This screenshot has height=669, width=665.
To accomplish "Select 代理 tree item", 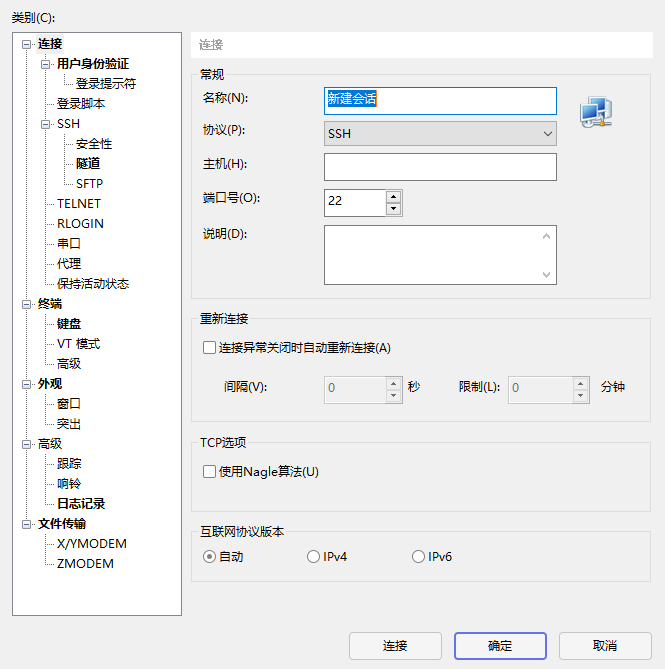I will pos(69,264).
